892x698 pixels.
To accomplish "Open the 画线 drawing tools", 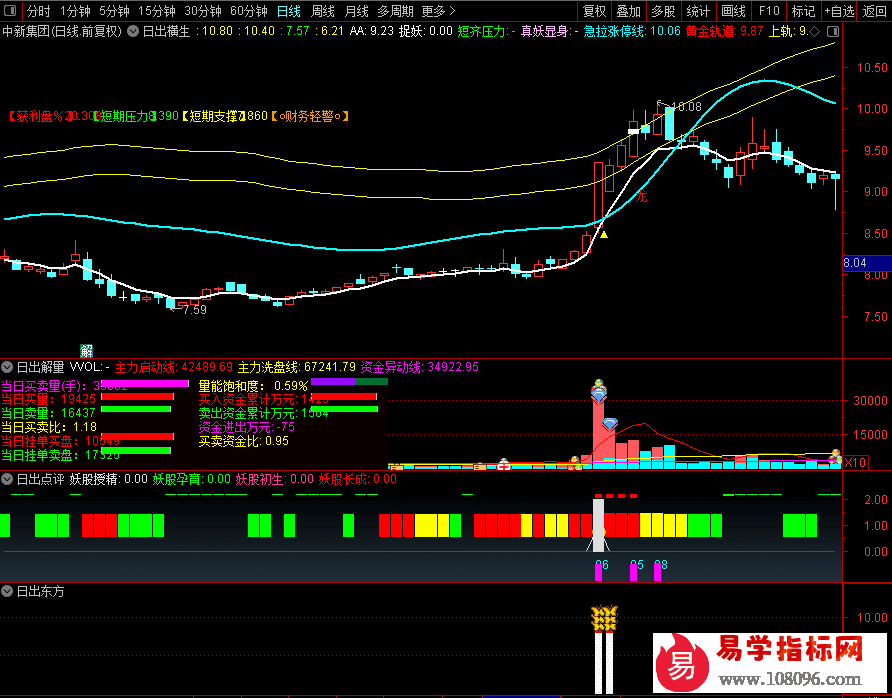I will (733, 12).
